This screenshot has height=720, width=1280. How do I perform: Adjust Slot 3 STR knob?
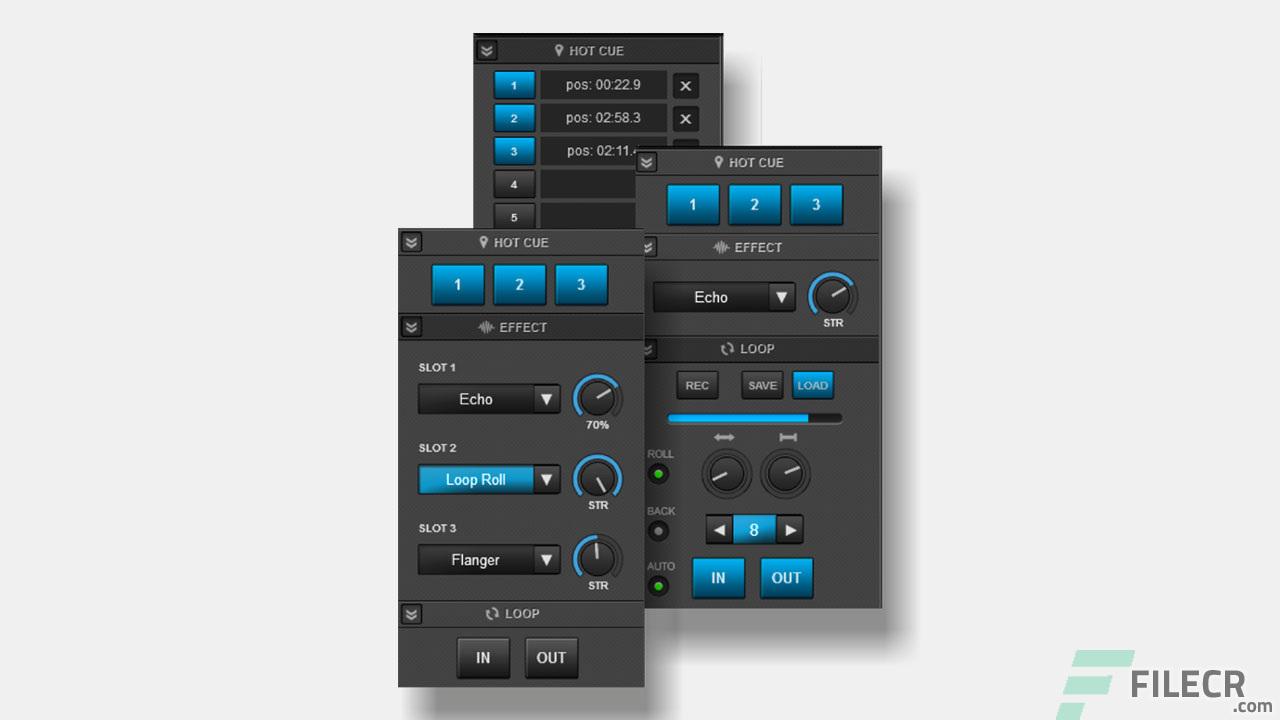click(597, 558)
